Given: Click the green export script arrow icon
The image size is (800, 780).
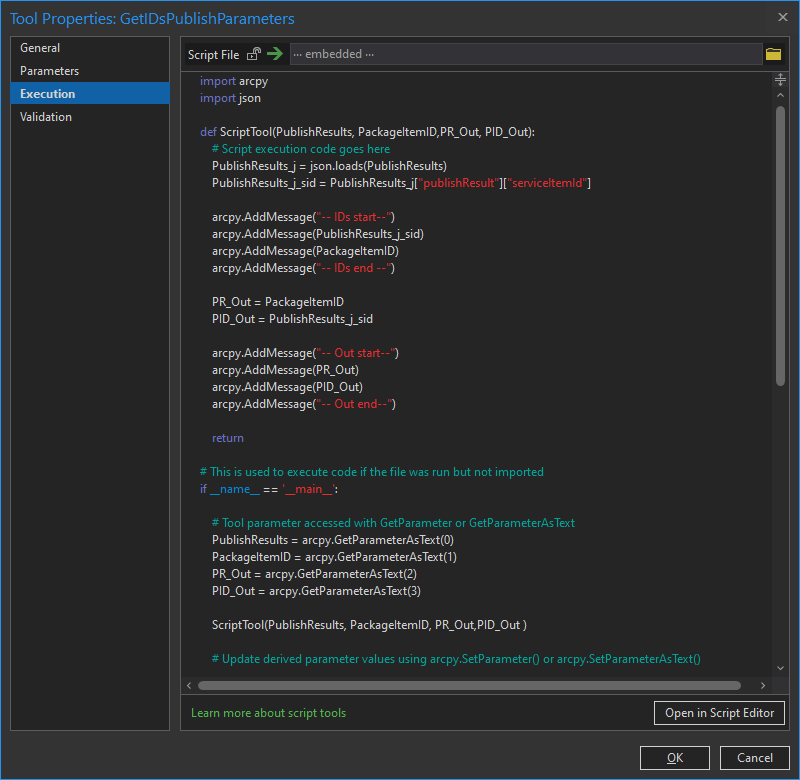Looking at the screenshot, I should pos(275,54).
